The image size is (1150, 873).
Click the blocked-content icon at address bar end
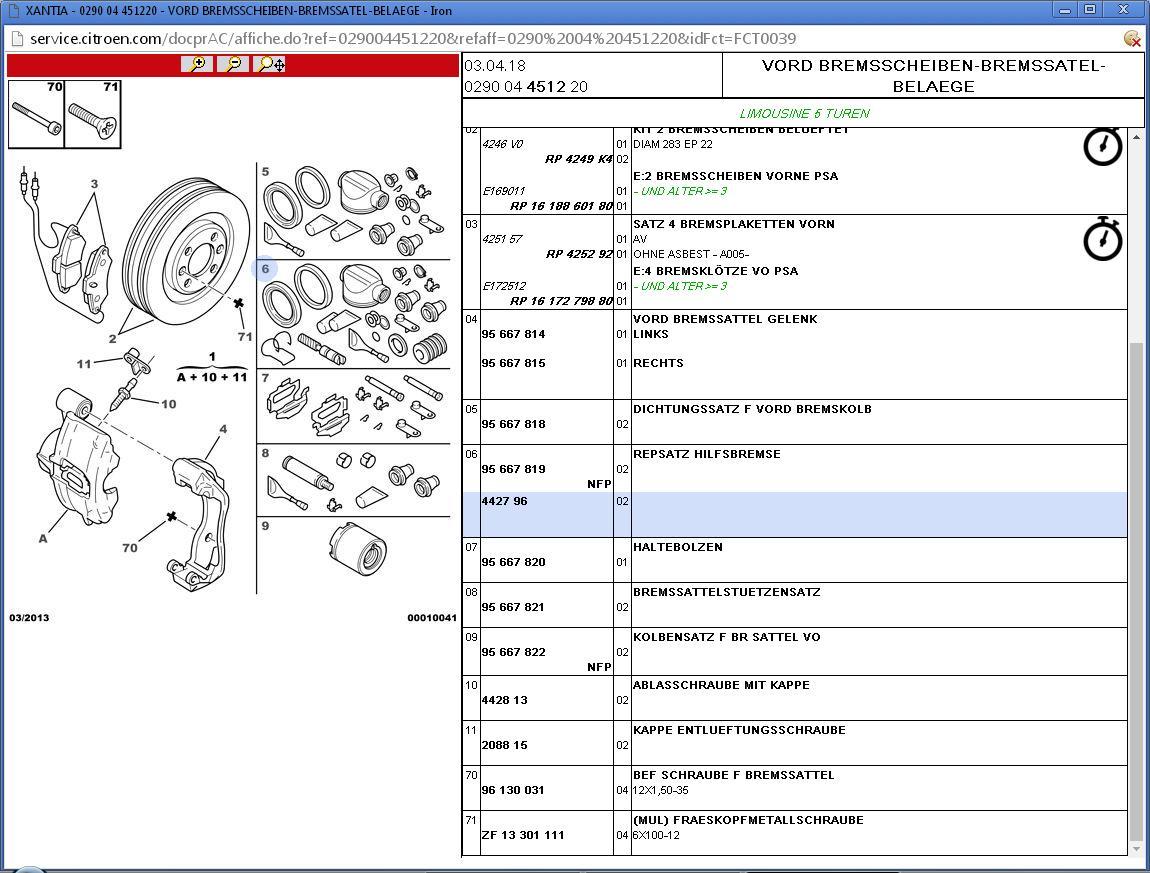coord(1132,39)
